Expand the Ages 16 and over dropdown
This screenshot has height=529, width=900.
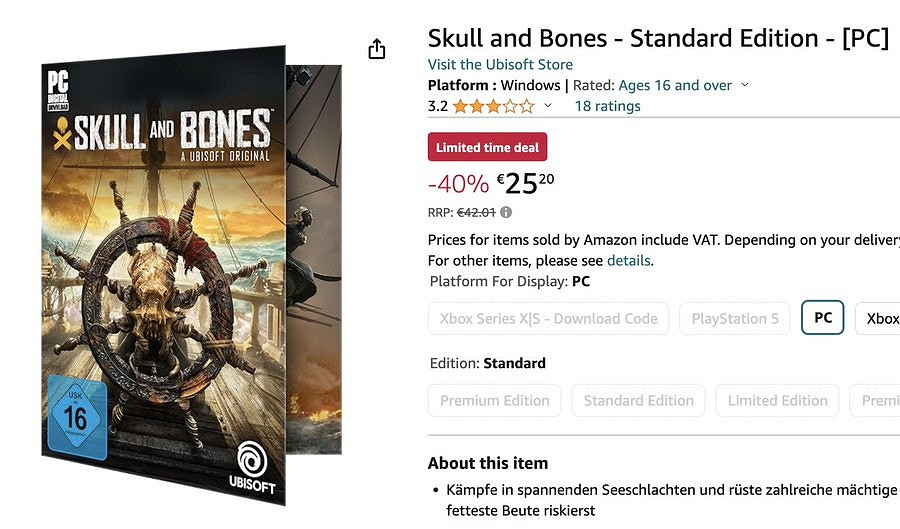pyautogui.click(x=744, y=86)
